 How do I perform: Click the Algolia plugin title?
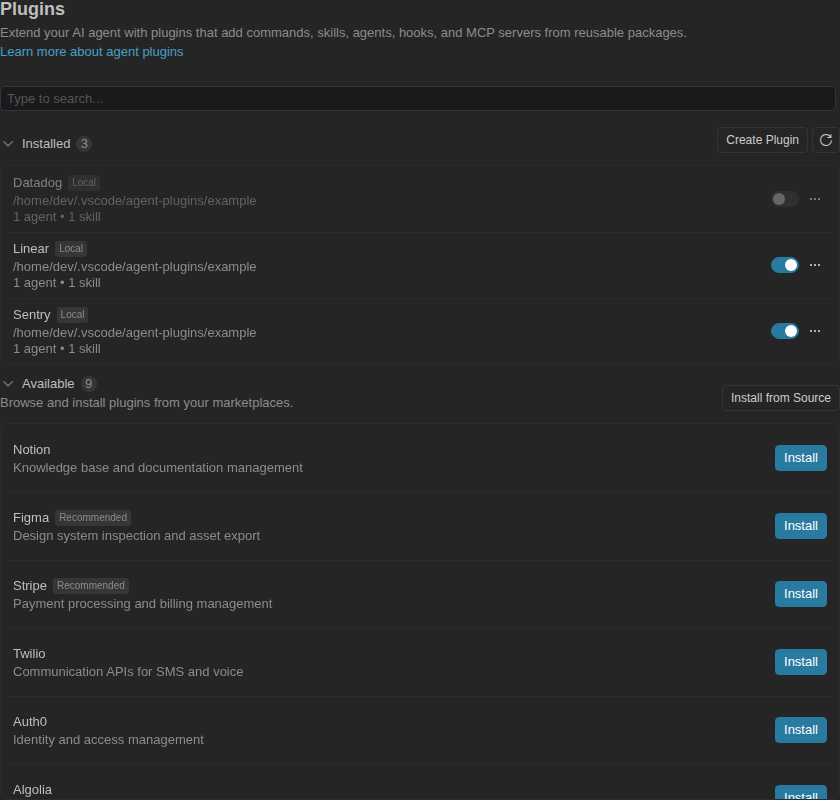tap(32, 790)
